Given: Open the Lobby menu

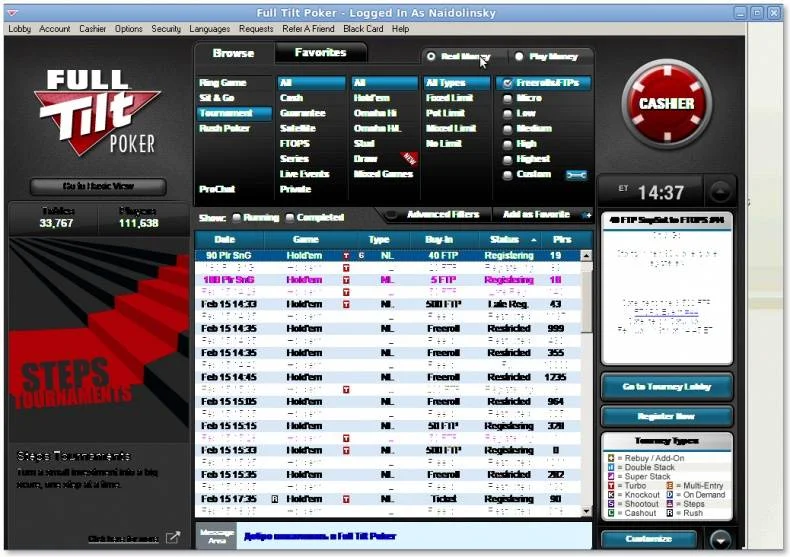Looking at the screenshot, I should tap(20, 29).
